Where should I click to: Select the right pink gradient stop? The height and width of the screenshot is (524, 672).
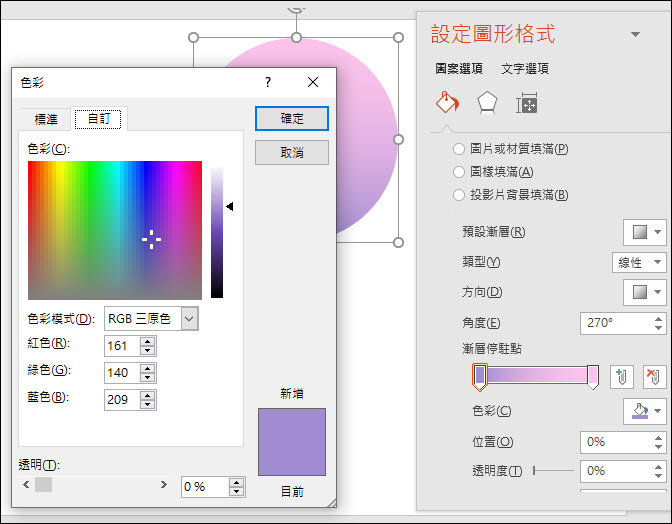coord(593,377)
